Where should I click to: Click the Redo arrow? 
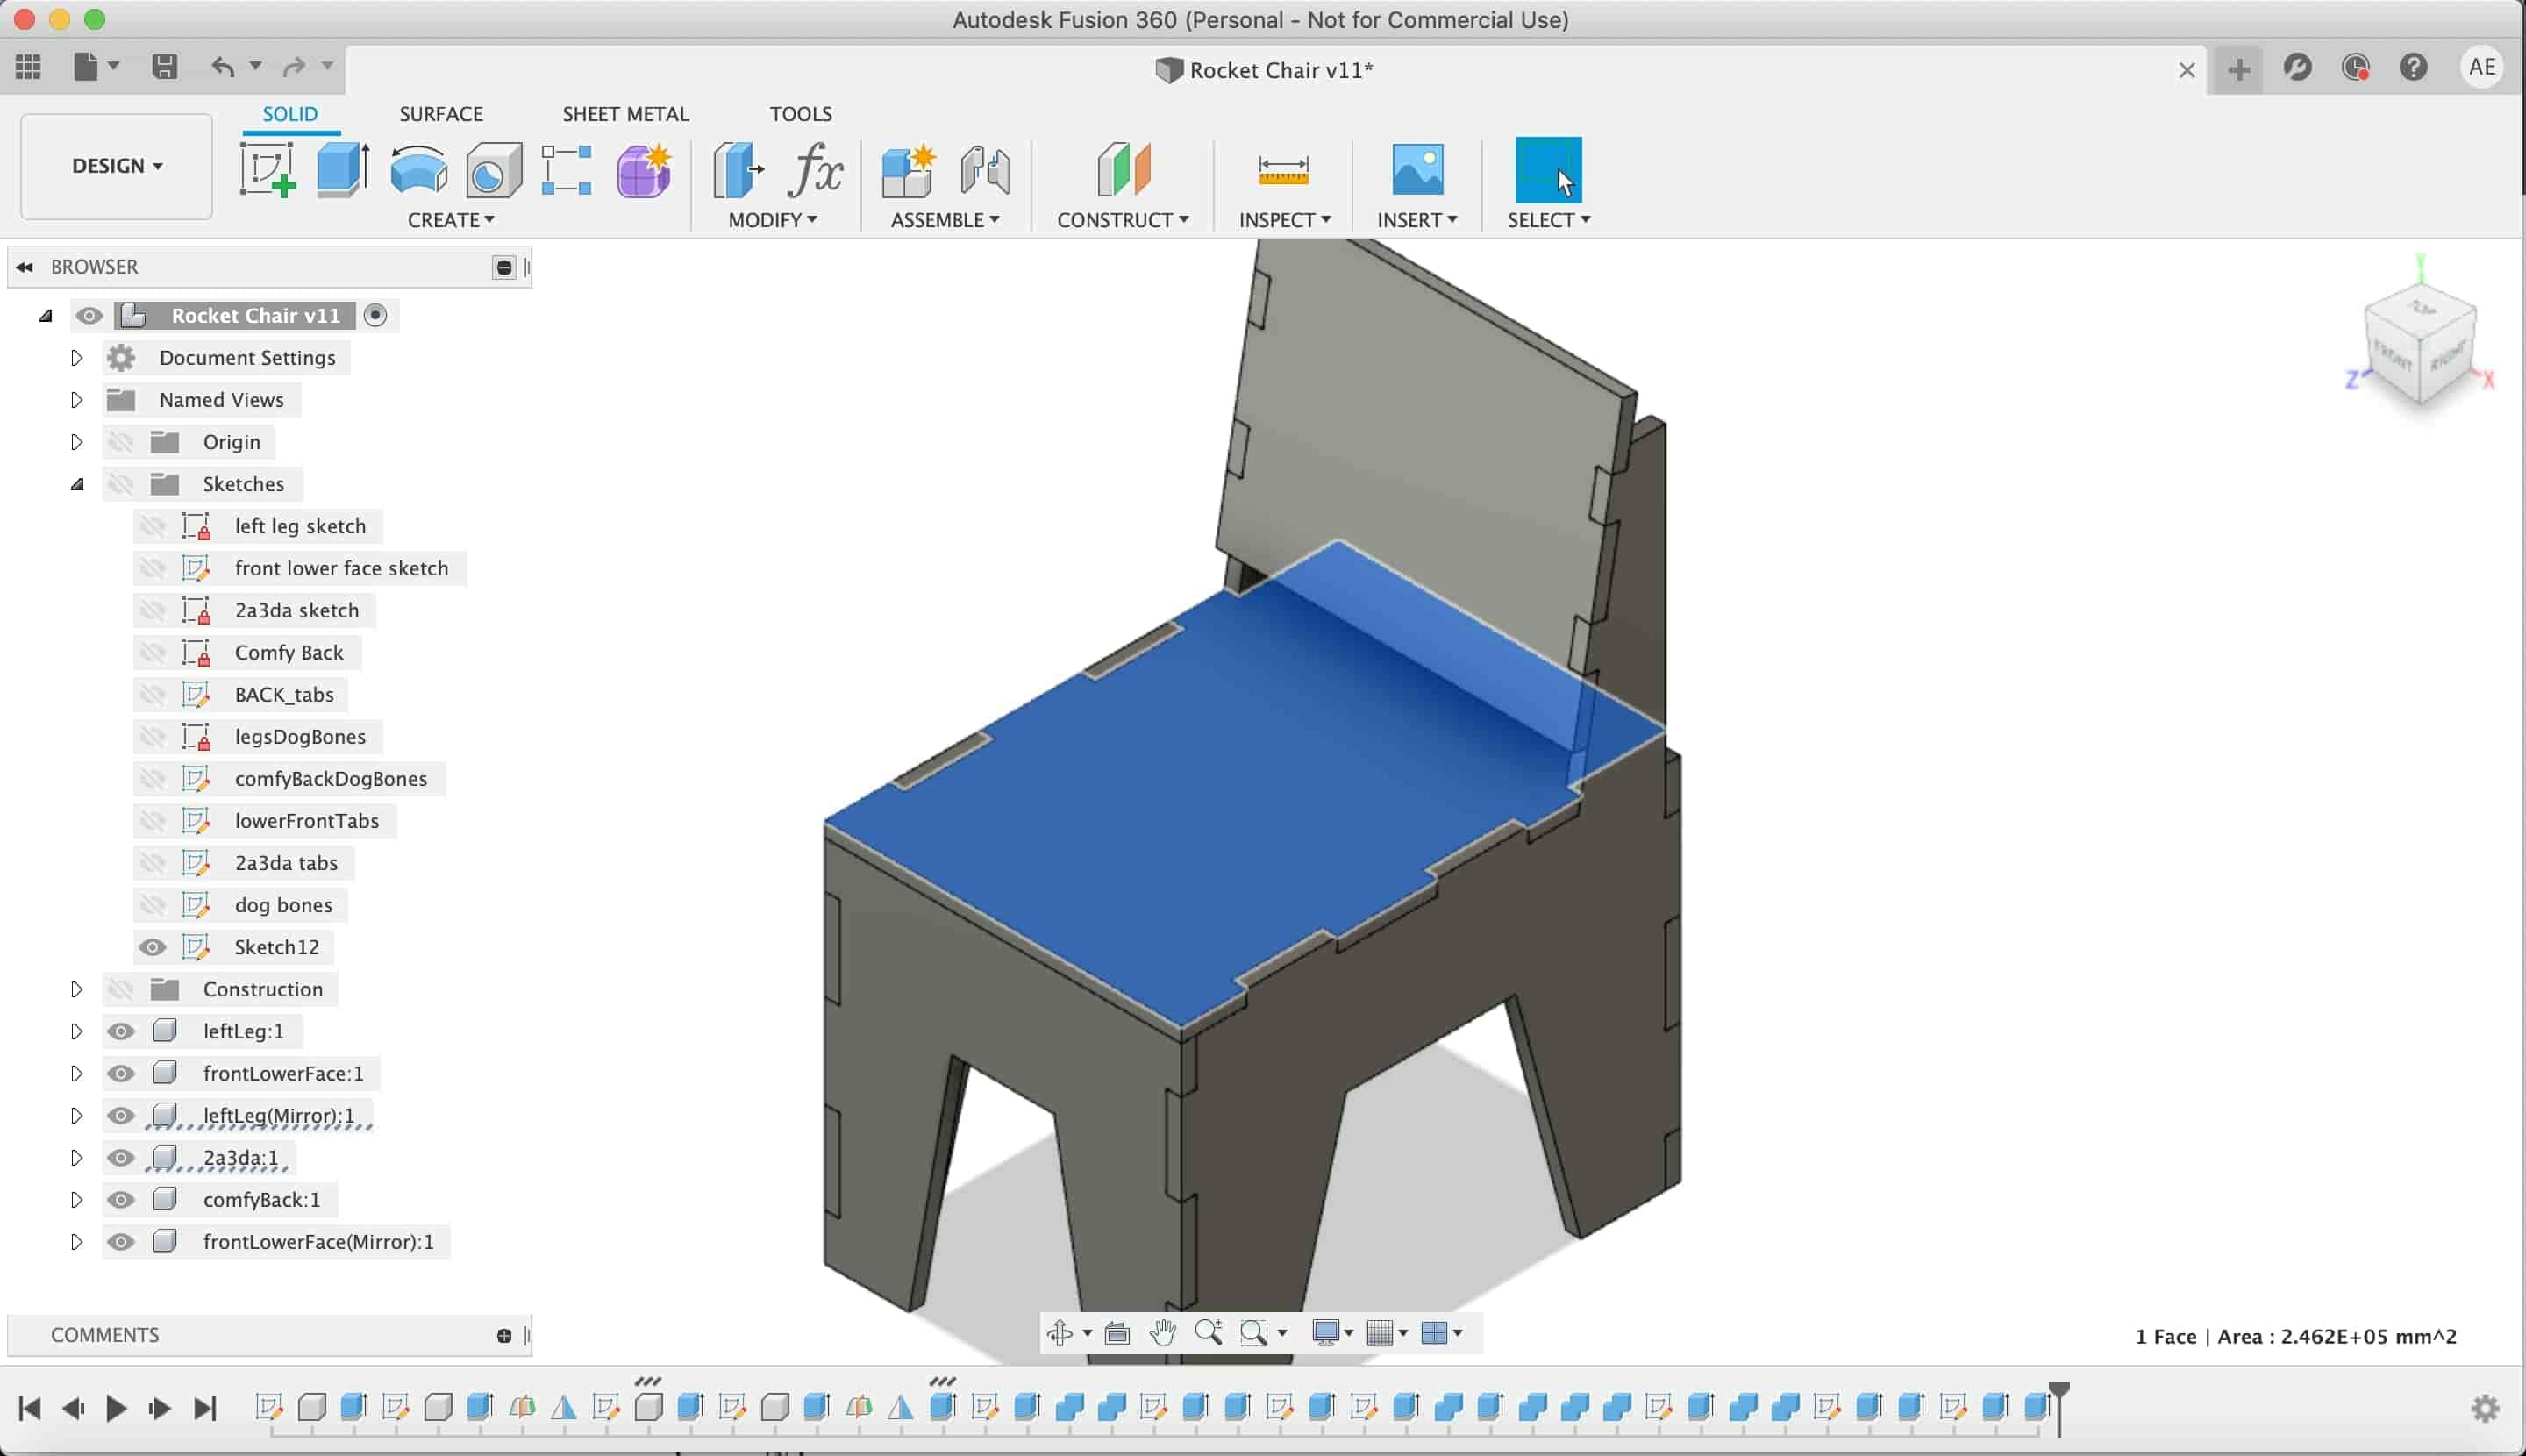(294, 67)
